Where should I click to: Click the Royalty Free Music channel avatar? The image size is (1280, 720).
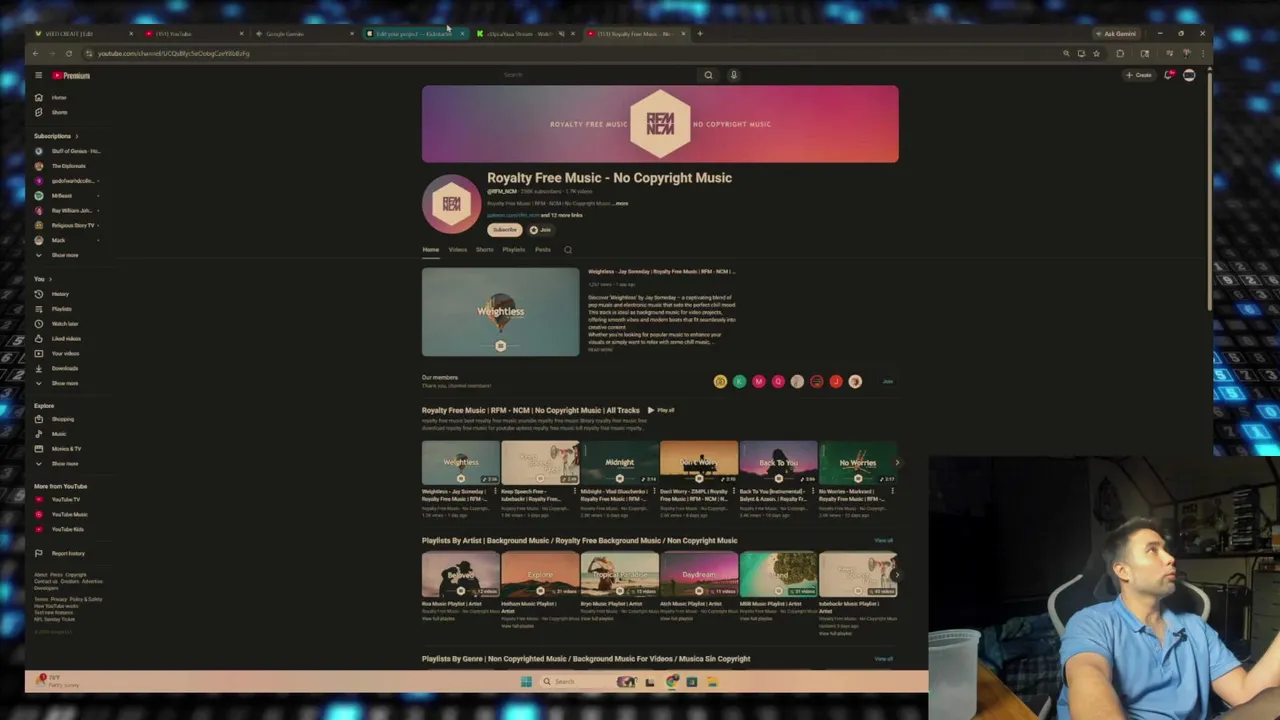pyautogui.click(x=452, y=204)
